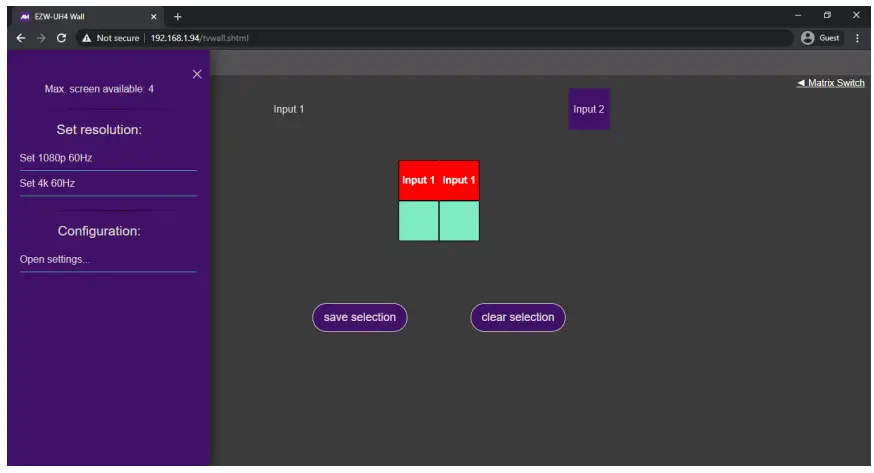
Task: Click the Set resolution heading
Action: pos(99,130)
